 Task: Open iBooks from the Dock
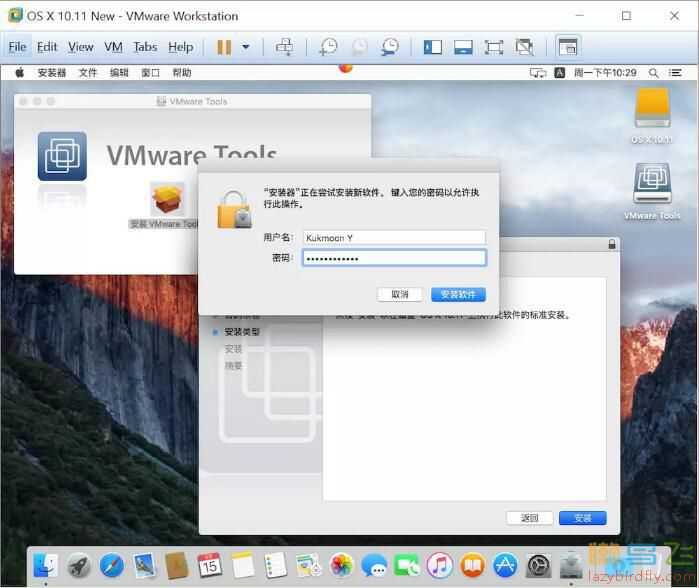pyautogui.click(x=473, y=566)
